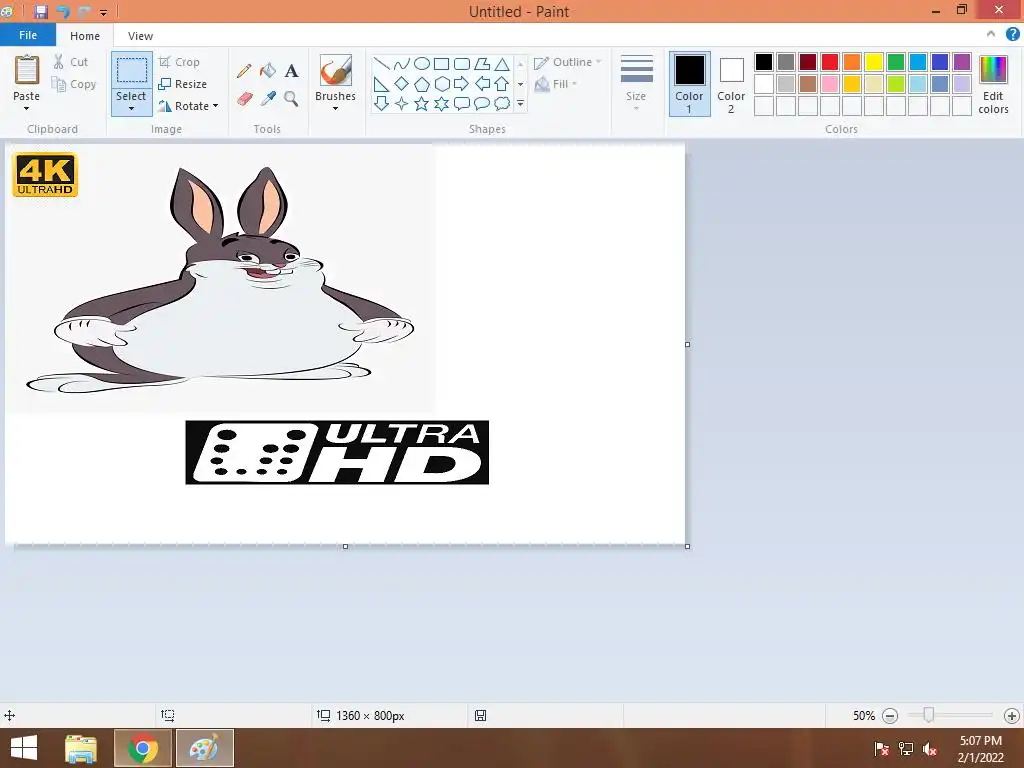Choose the Rectangle shape
Screen dimensions: 1024x768
point(441,63)
